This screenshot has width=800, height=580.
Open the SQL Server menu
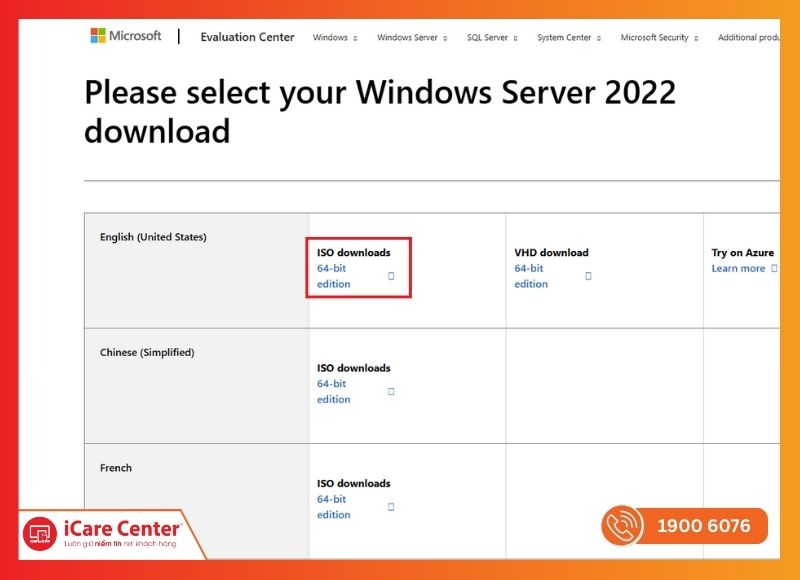[487, 38]
